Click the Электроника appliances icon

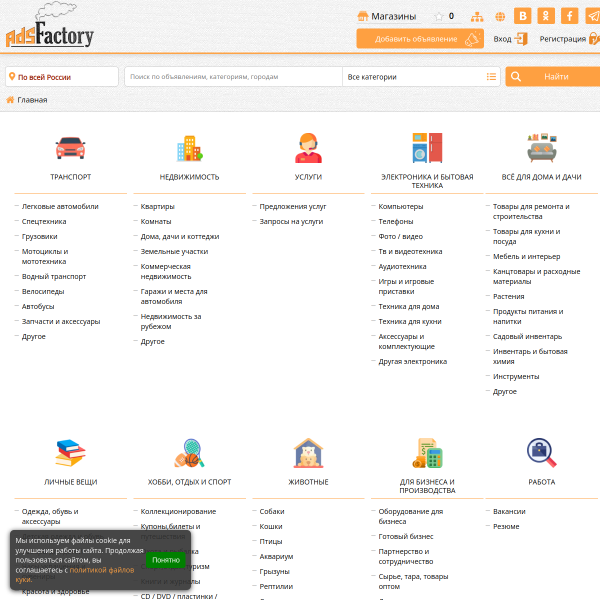tap(427, 148)
